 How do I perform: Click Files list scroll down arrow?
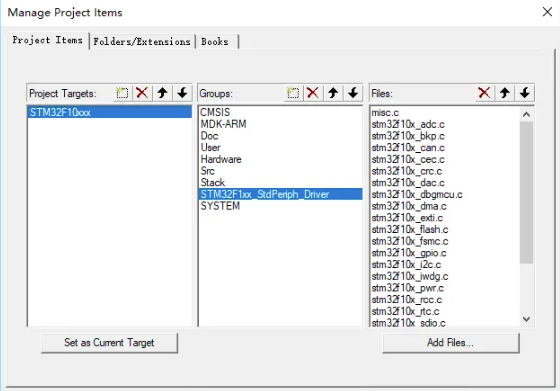526,319
